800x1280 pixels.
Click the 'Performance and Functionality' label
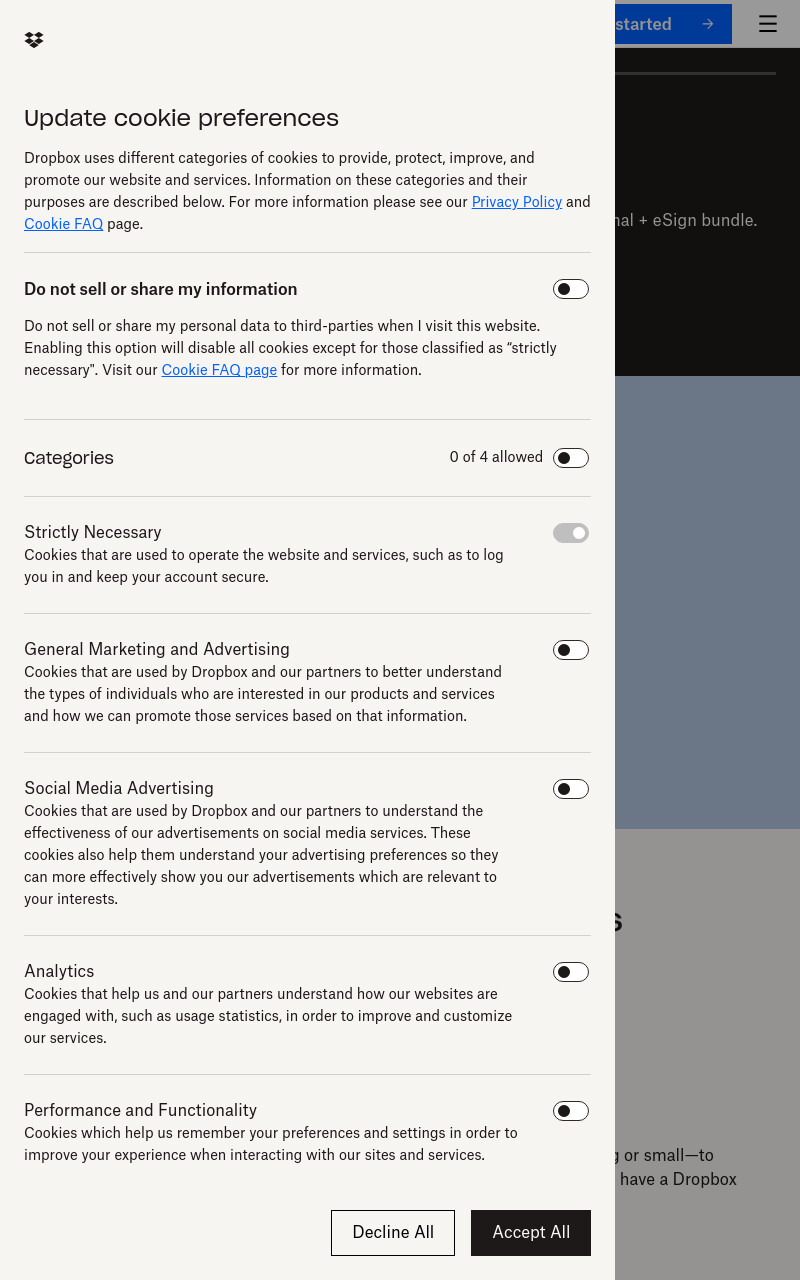tap(140, 1110)
